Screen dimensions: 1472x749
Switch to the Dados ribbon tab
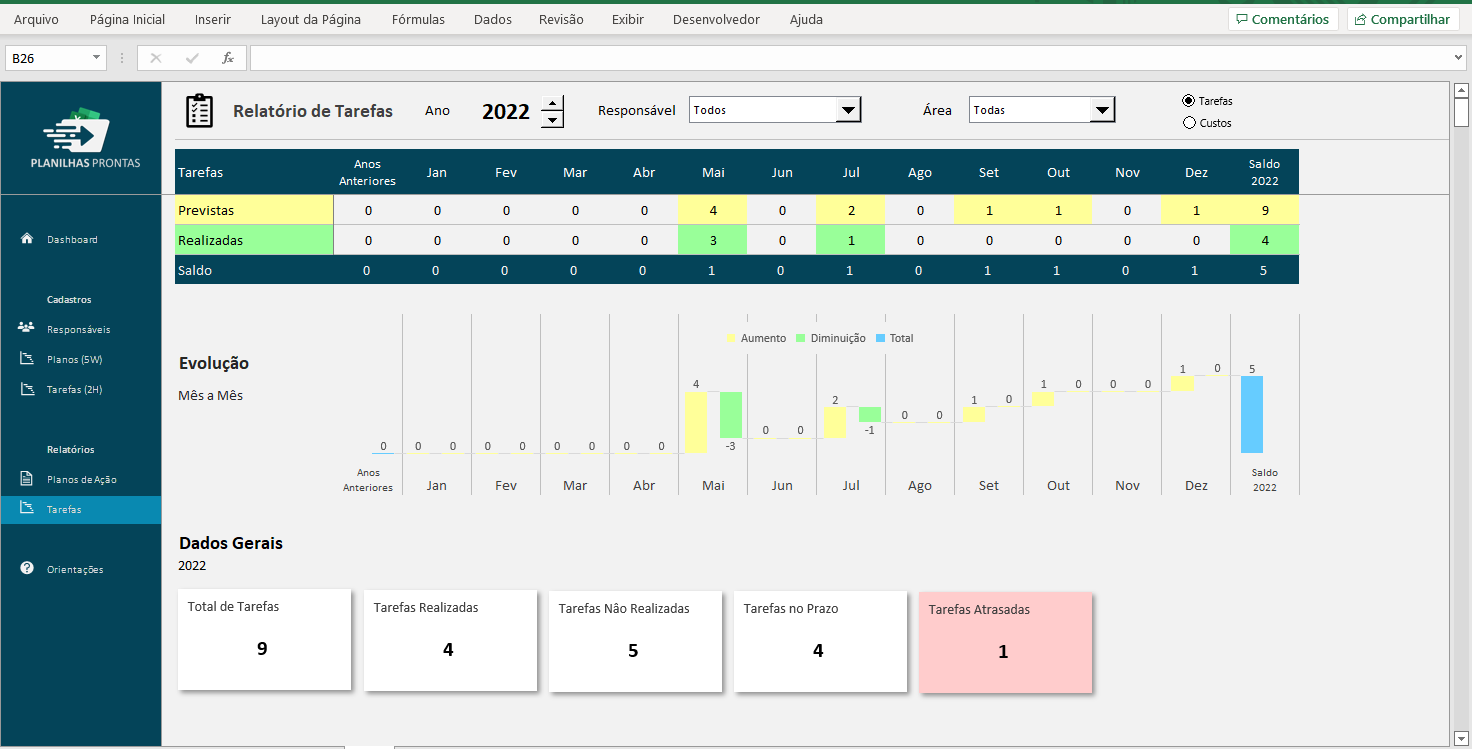click(492, 18)
